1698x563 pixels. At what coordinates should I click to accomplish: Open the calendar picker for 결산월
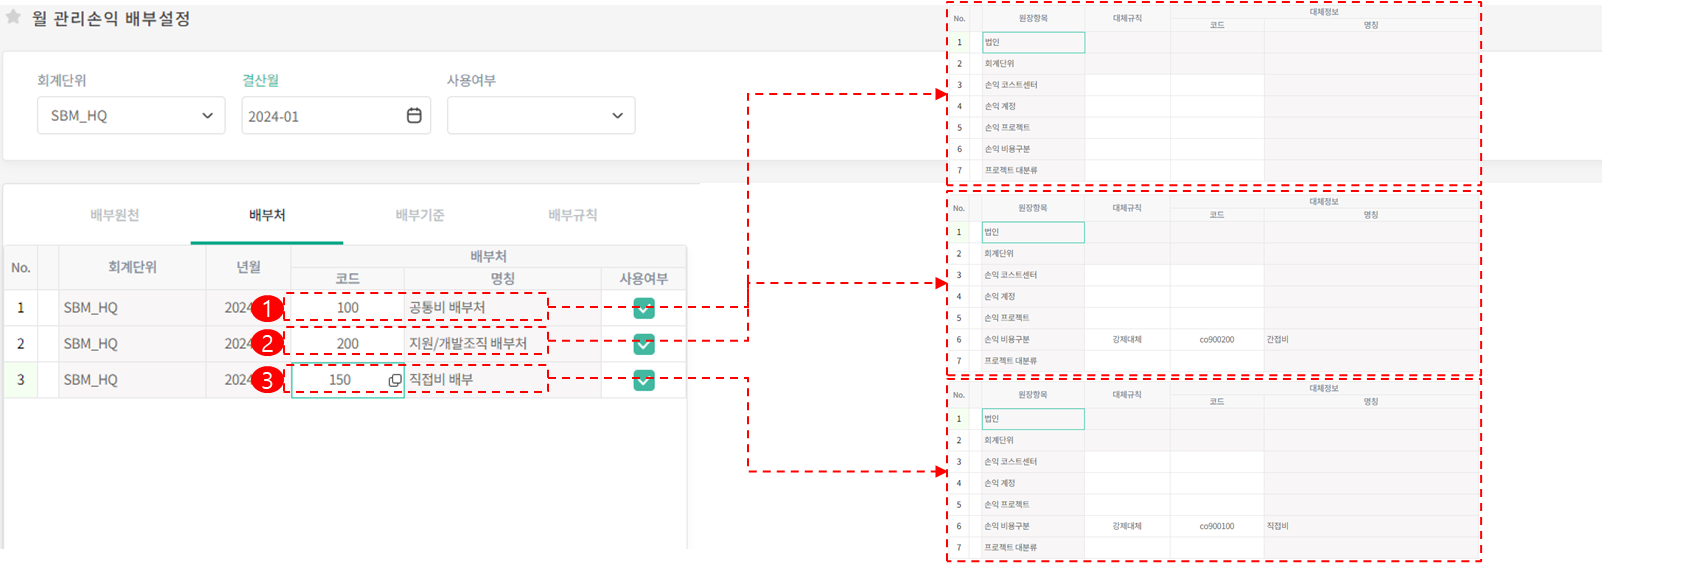coord(414,116)
